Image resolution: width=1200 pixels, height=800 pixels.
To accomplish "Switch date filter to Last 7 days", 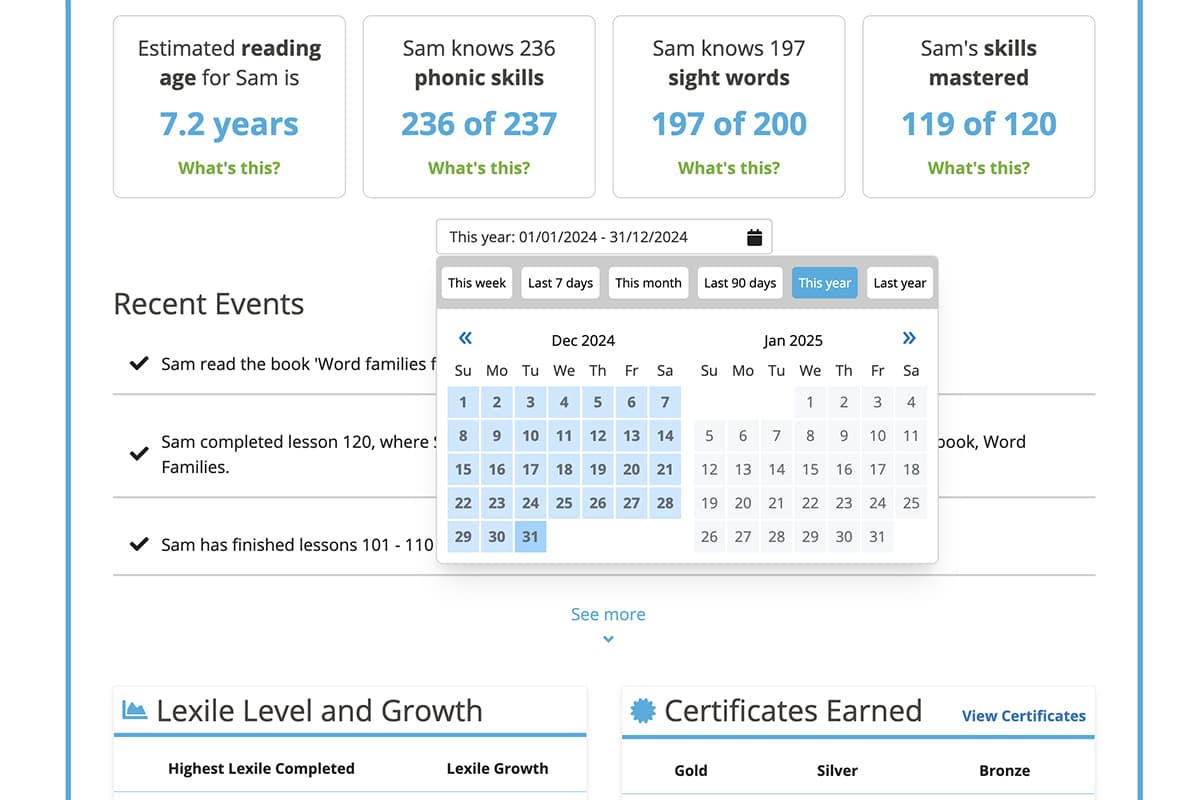I will pyautogui.click(x=560, y=282).
